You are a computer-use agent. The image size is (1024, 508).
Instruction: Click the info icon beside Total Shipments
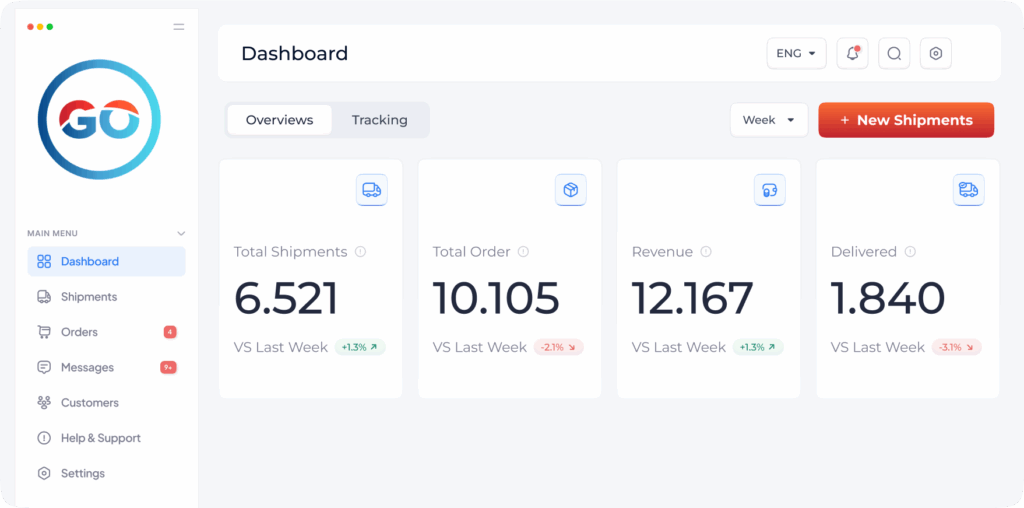tap(361, 252)
